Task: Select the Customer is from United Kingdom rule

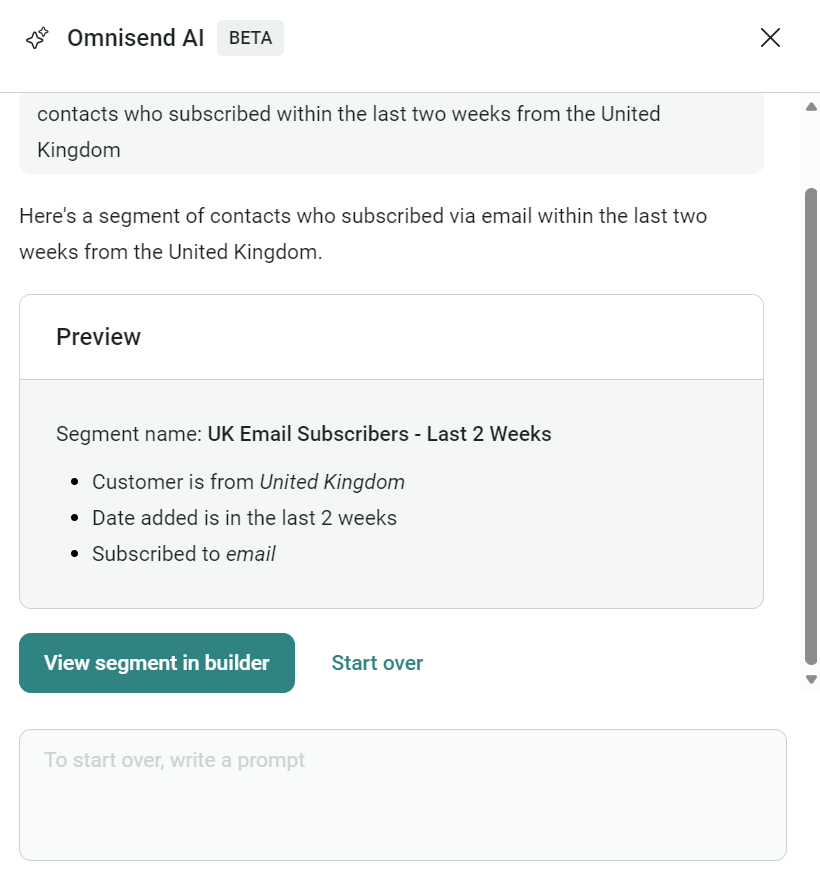Action: 247,481
